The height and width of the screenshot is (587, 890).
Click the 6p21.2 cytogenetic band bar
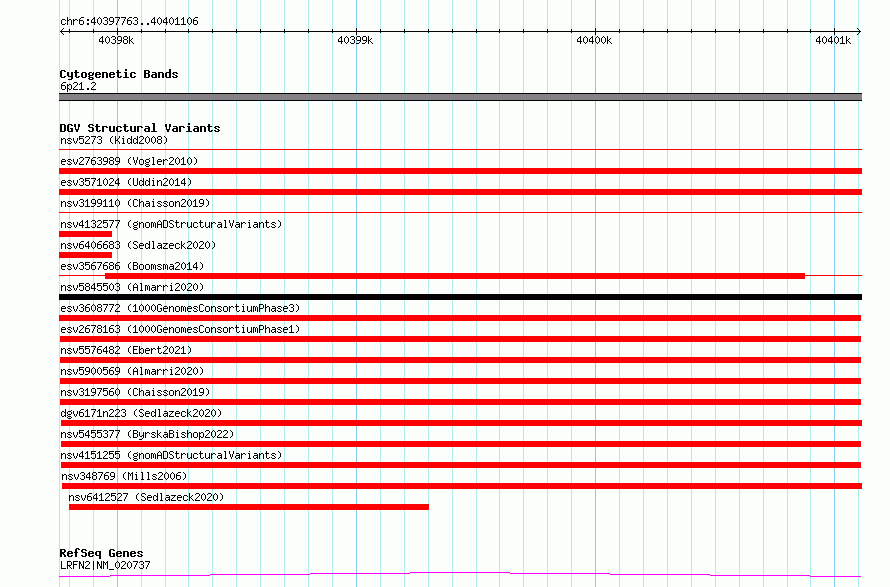(460, 97)
